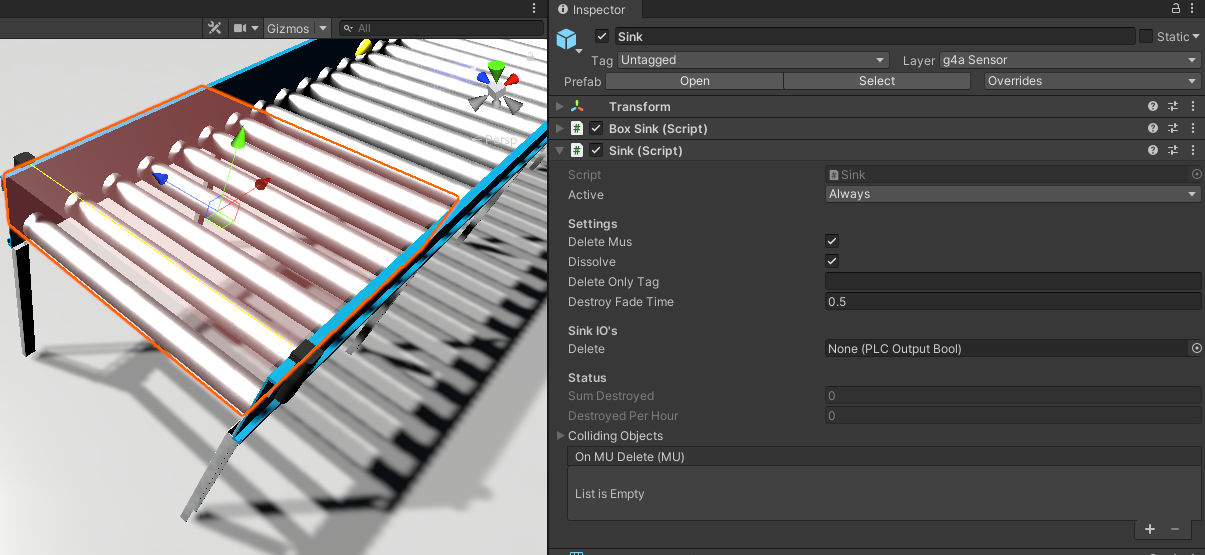Open the scene camera settings icon
Viewport: 1205px width, 555px height.
[x=240, y=28]
